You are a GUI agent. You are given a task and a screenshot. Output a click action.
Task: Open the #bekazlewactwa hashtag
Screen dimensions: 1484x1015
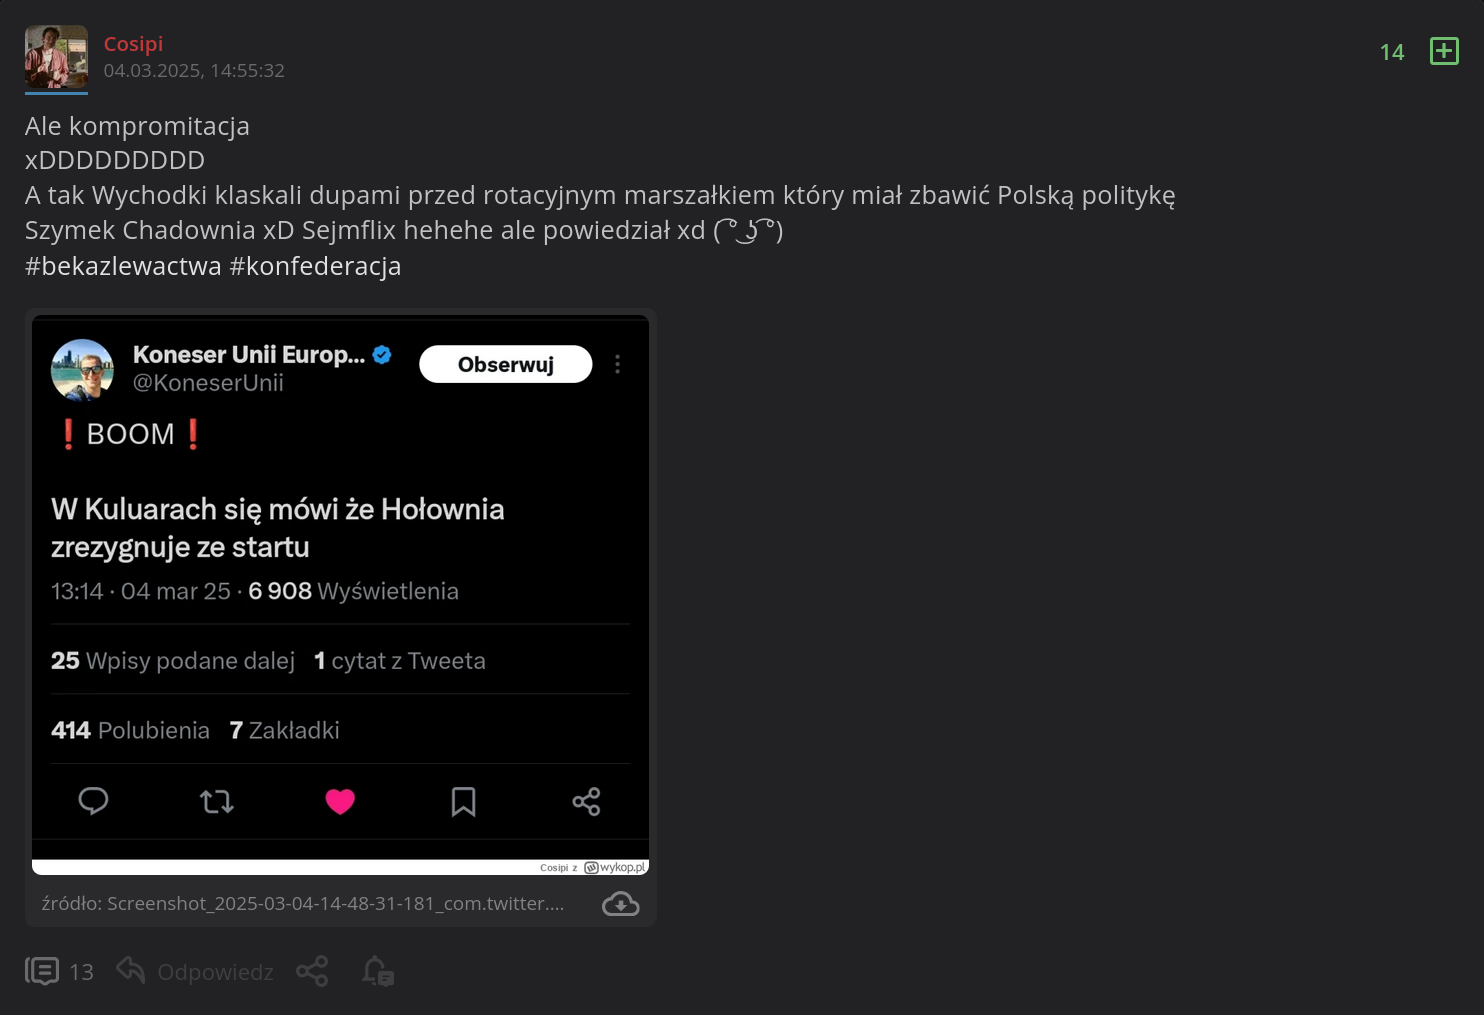coord(123,266)
